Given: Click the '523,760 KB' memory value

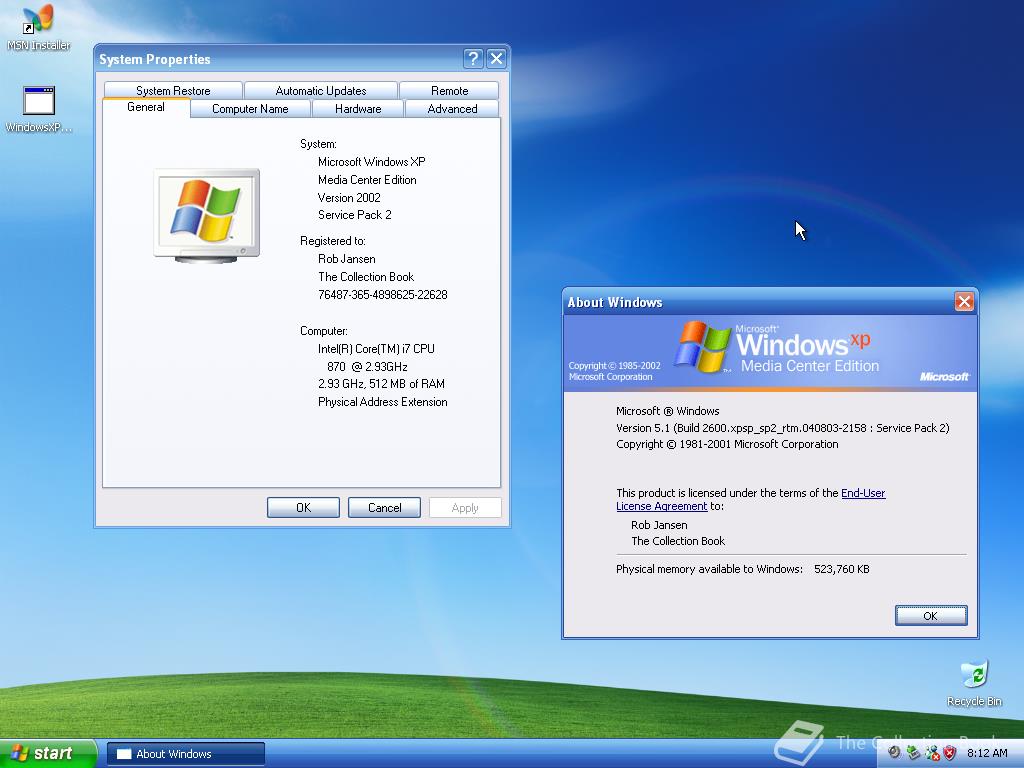Looking at the screenshot, I should pos(842,569).
